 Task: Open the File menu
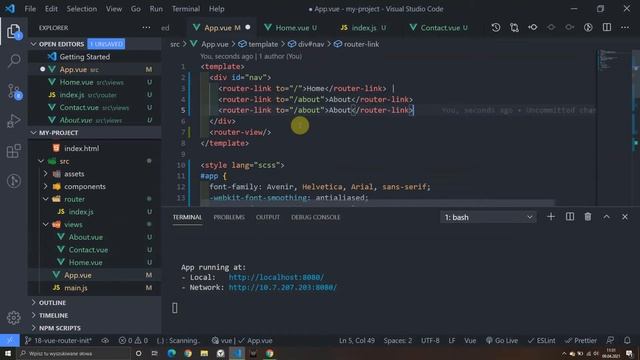pos(30,9)
